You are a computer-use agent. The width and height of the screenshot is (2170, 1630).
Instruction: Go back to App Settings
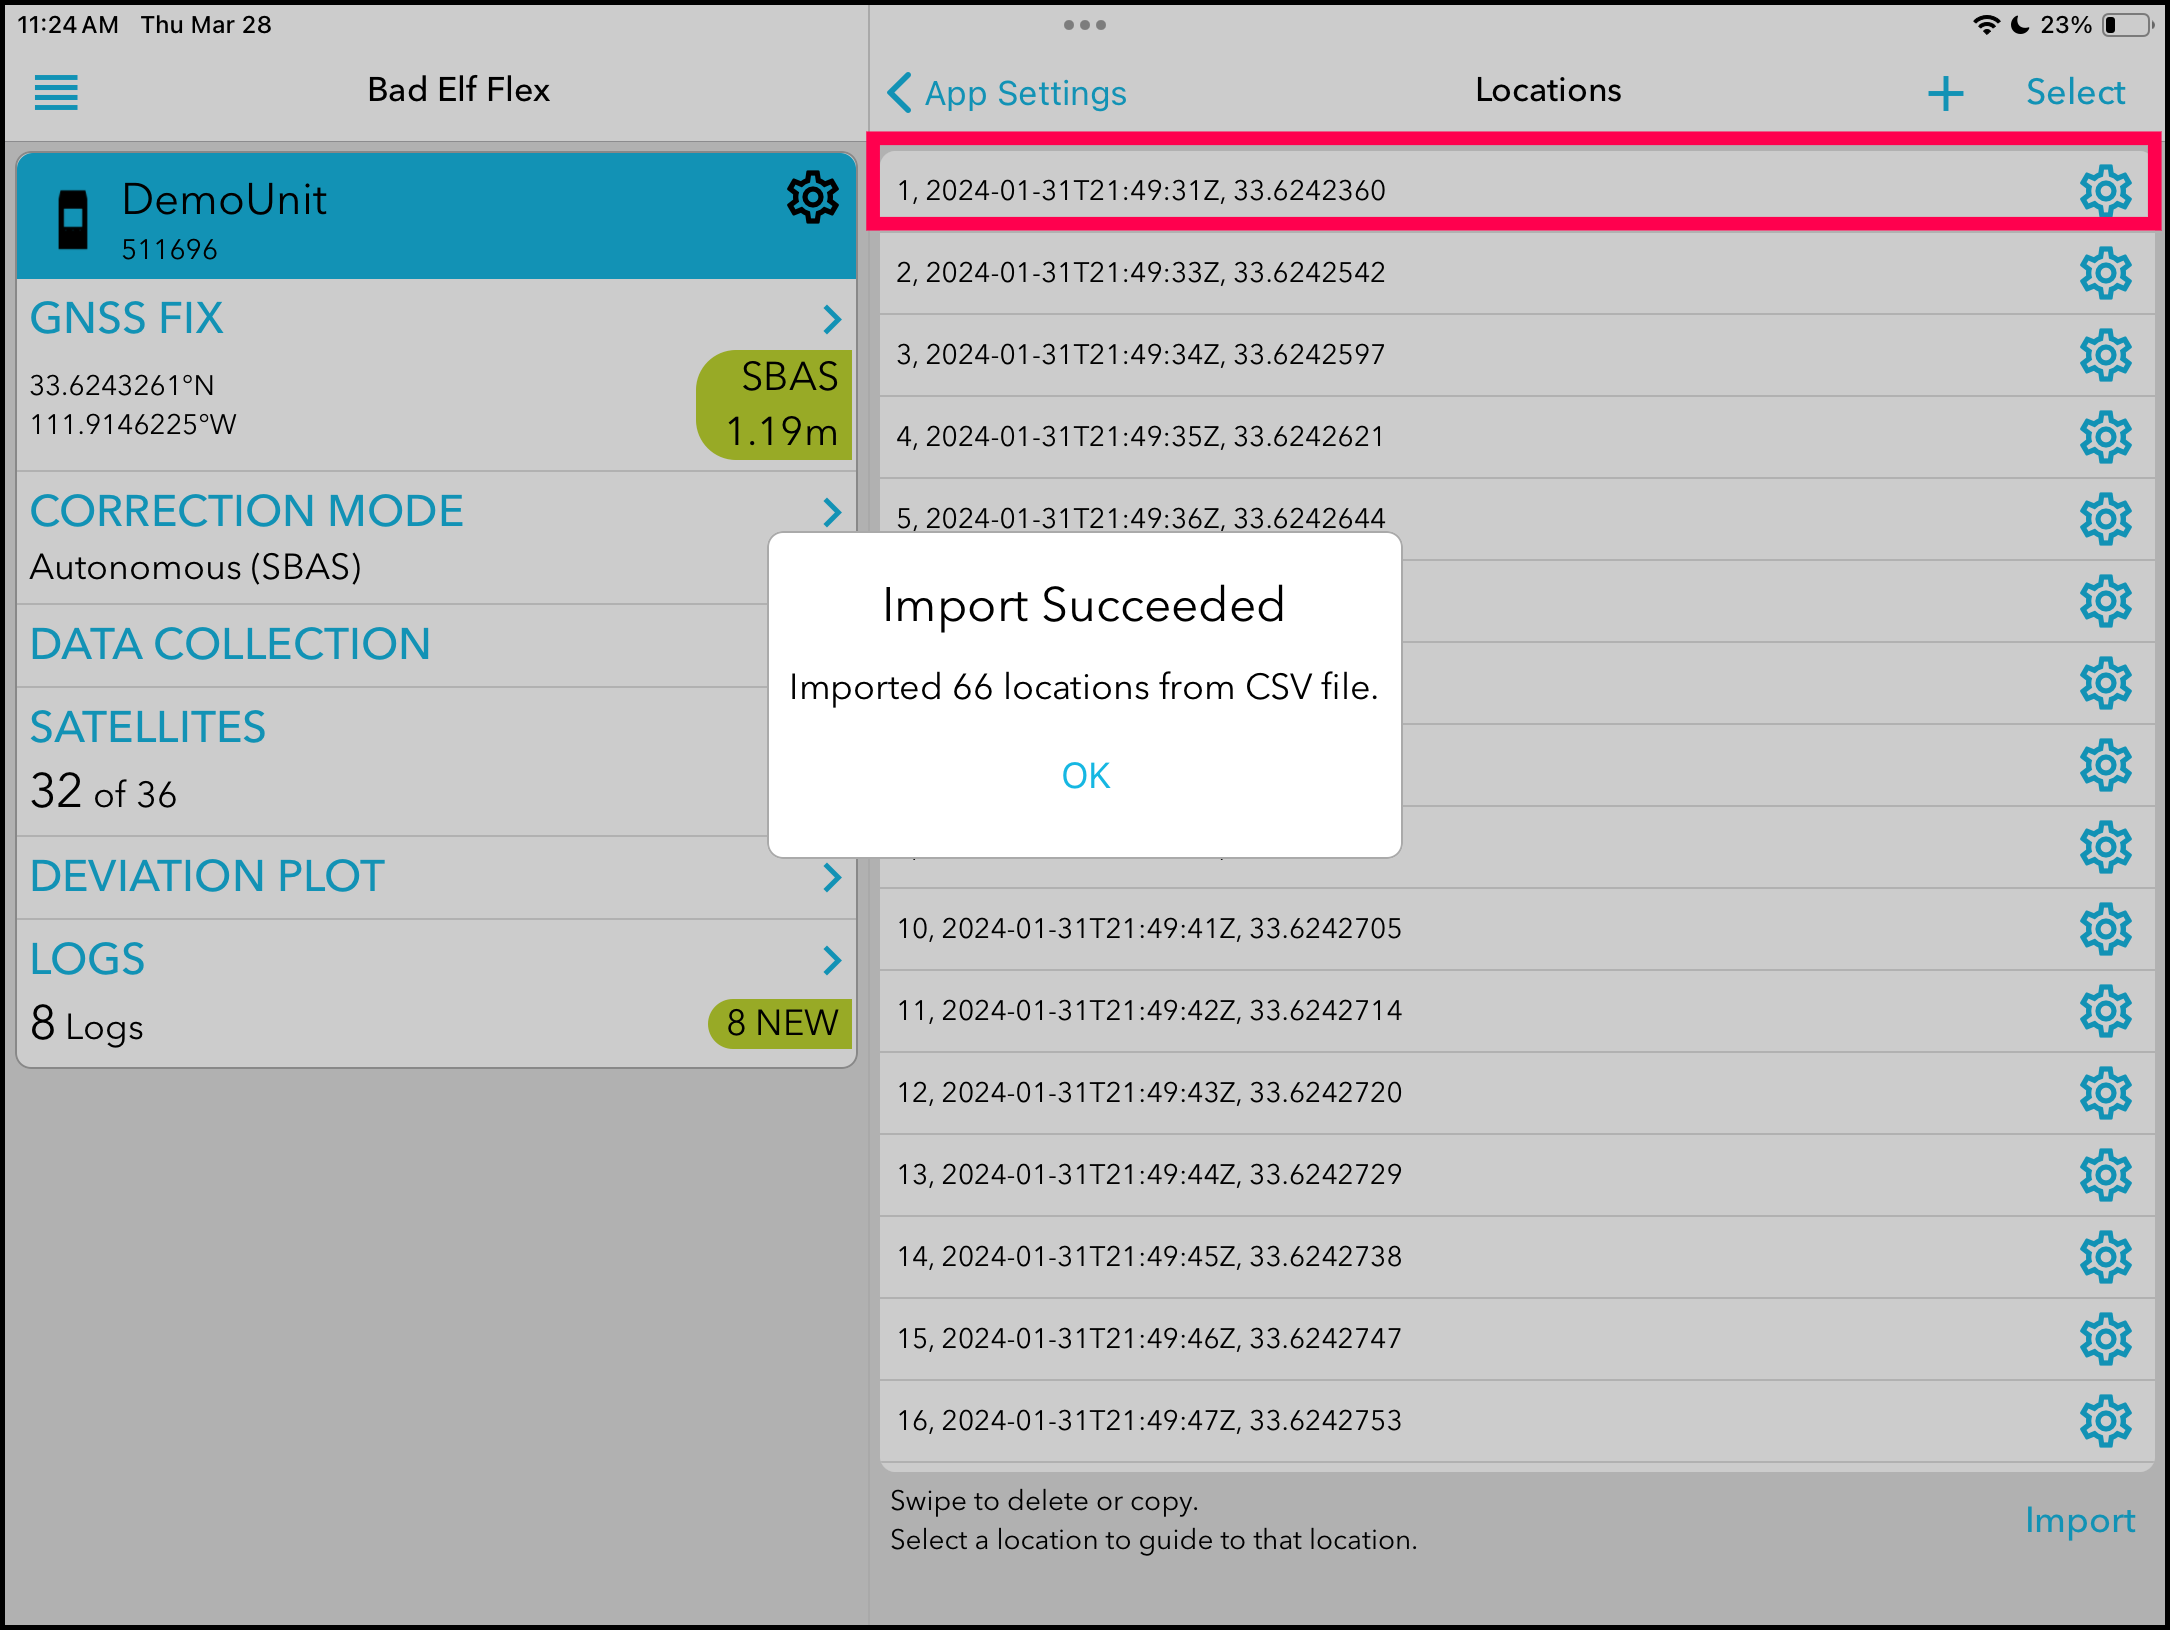[x=1007, y=93]
